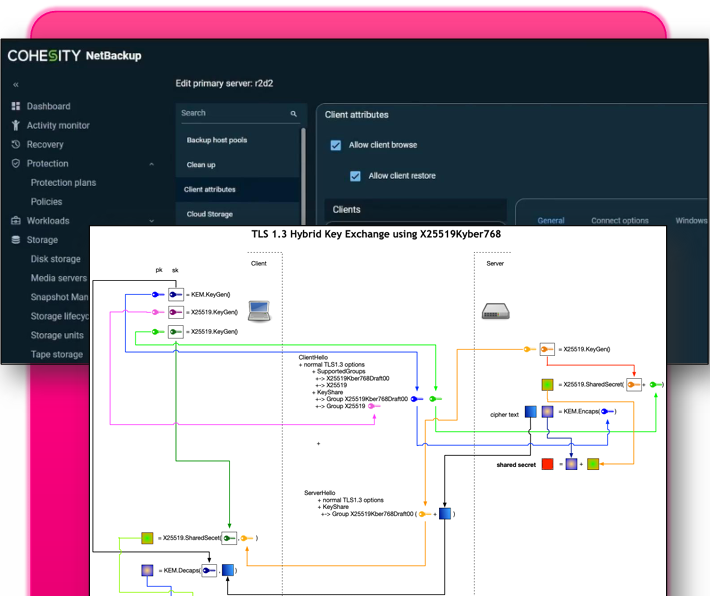
Task: Click the Storage database icon
Action: point(16,240)
